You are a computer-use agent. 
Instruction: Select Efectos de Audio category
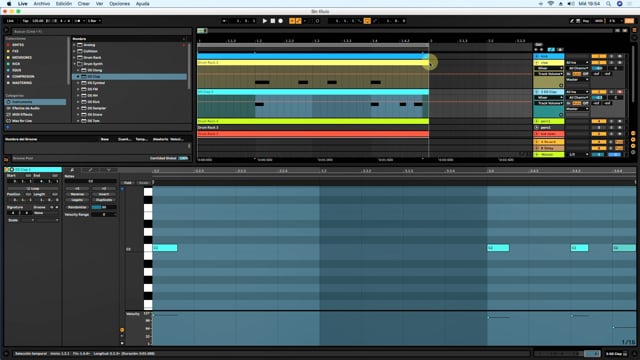(25, 108)
